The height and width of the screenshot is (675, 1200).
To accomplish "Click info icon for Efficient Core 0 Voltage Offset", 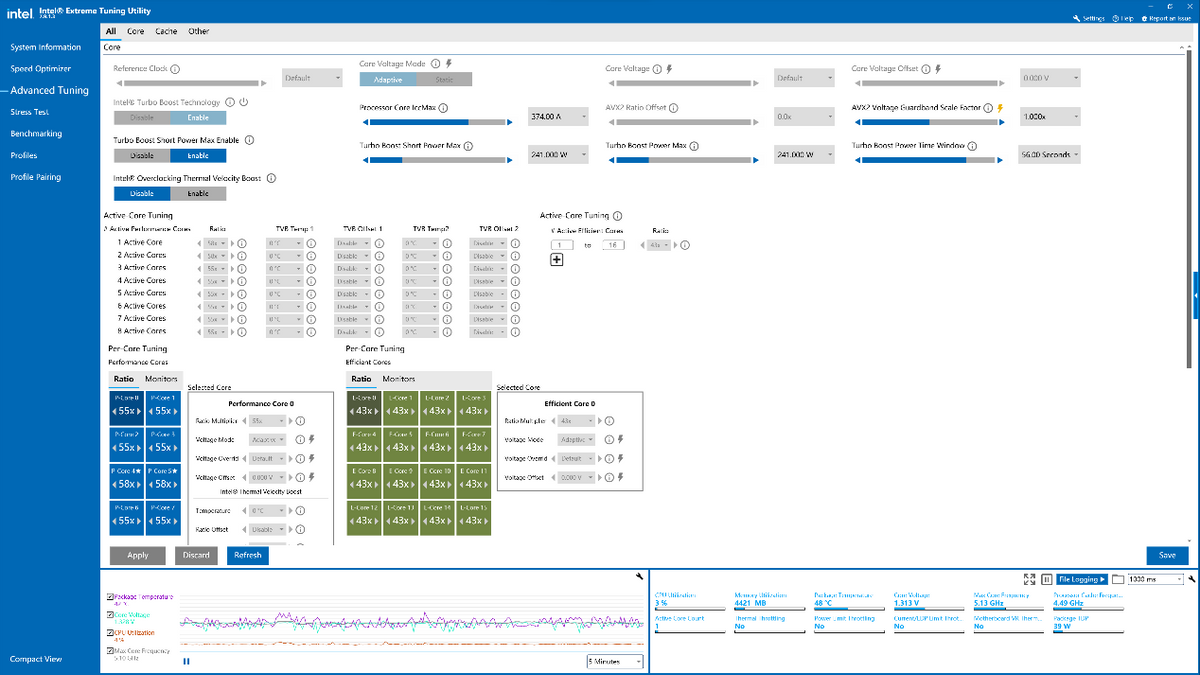I will click(x=607, y=478).
